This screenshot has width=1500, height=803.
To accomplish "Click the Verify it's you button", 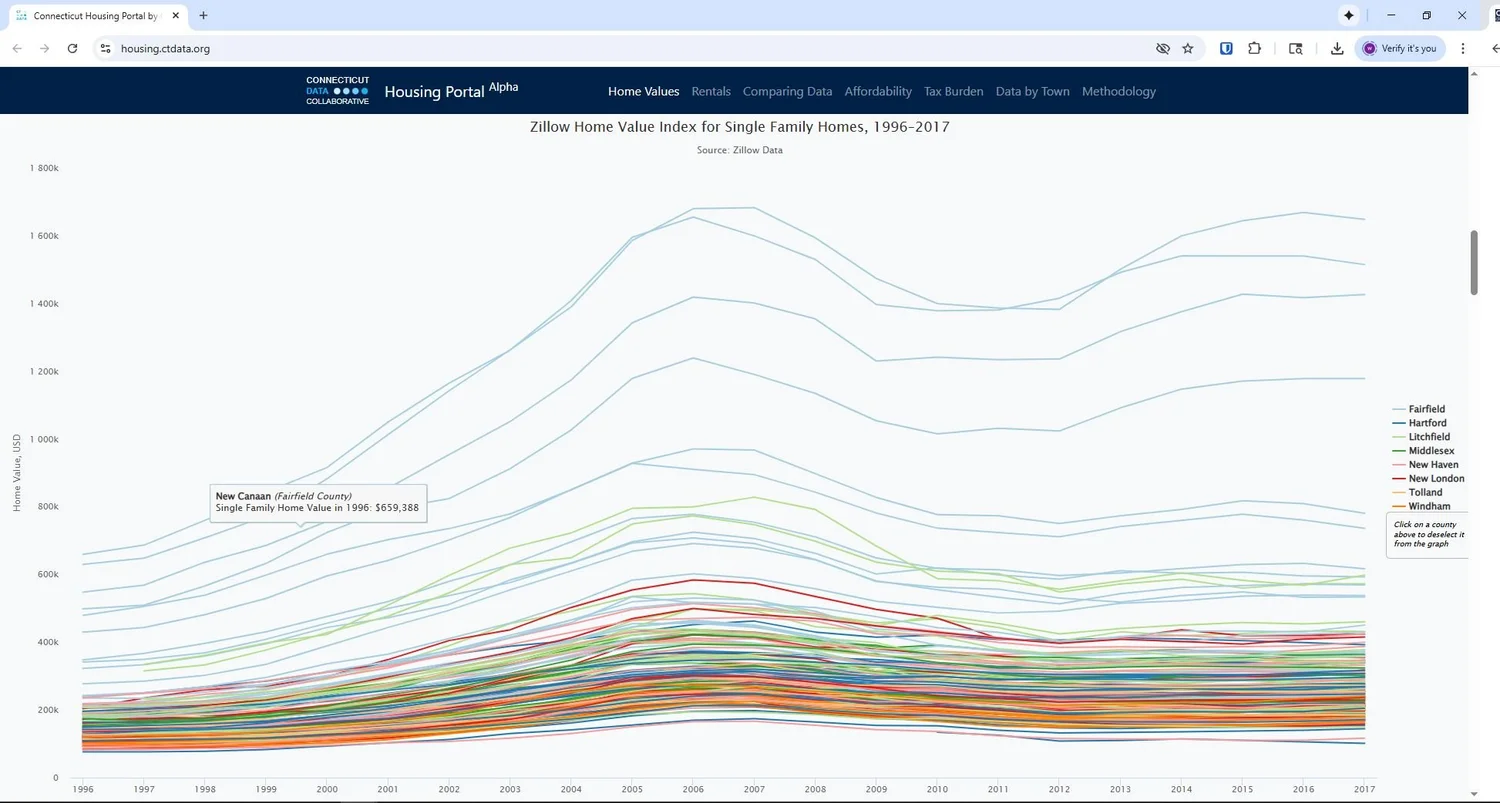I will pyautogui.click(x=1399, y=48).
